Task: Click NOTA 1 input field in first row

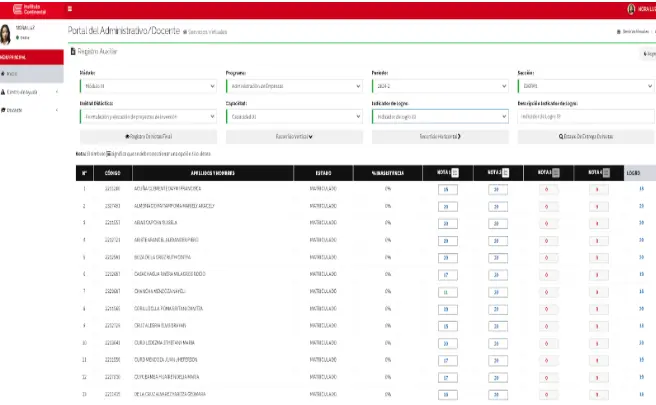Action: point(445,189)
